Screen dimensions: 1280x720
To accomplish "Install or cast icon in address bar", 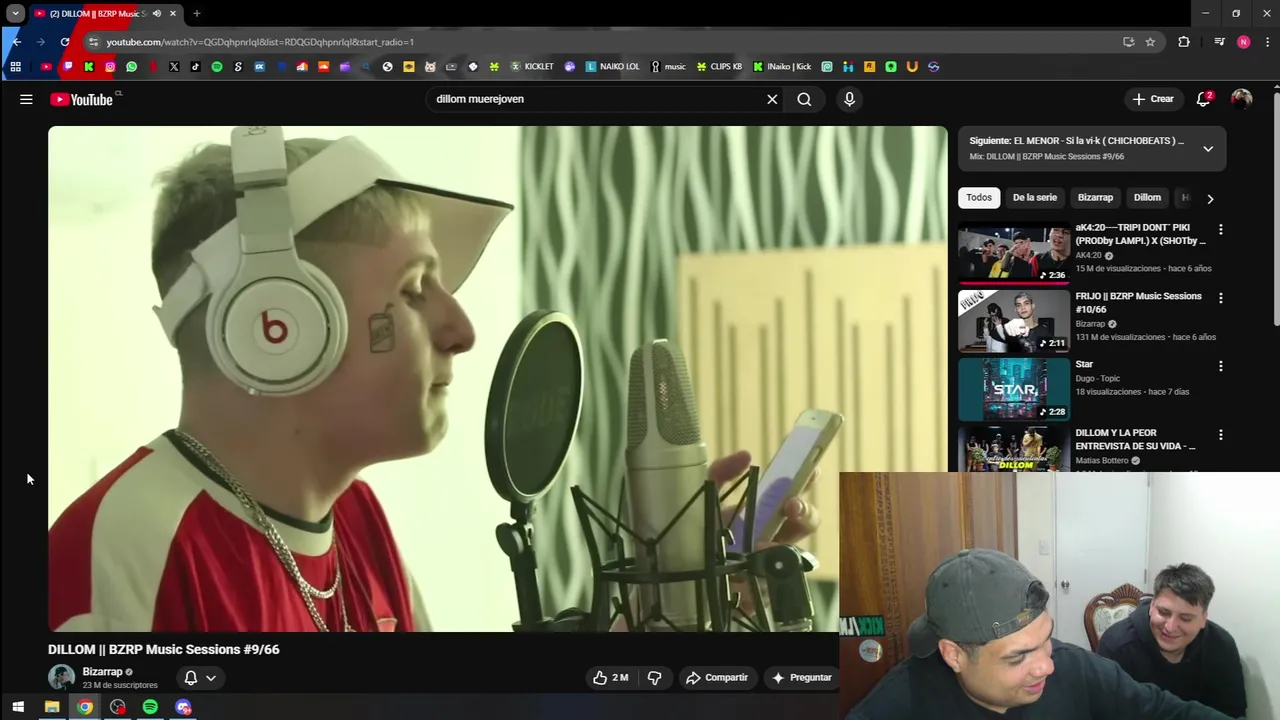I will pos(1128,42).
